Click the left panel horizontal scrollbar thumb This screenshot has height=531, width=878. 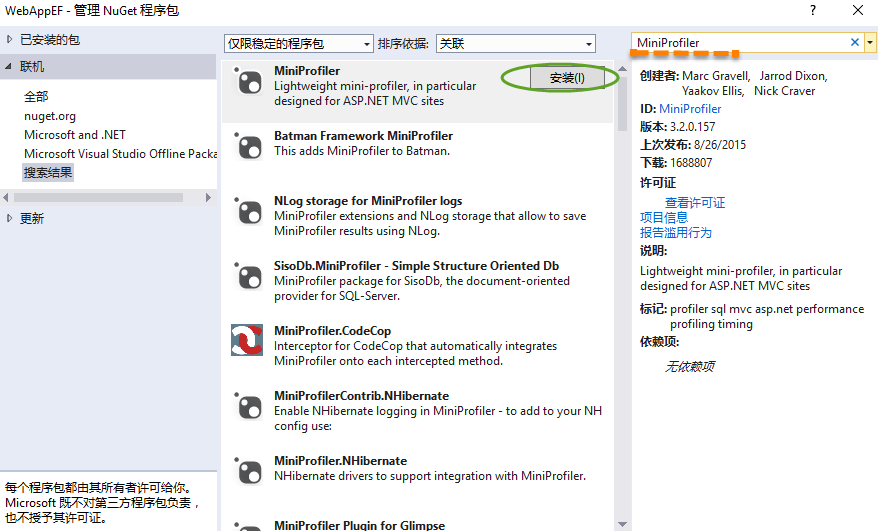pyautogui.click(x=98, y=197)
